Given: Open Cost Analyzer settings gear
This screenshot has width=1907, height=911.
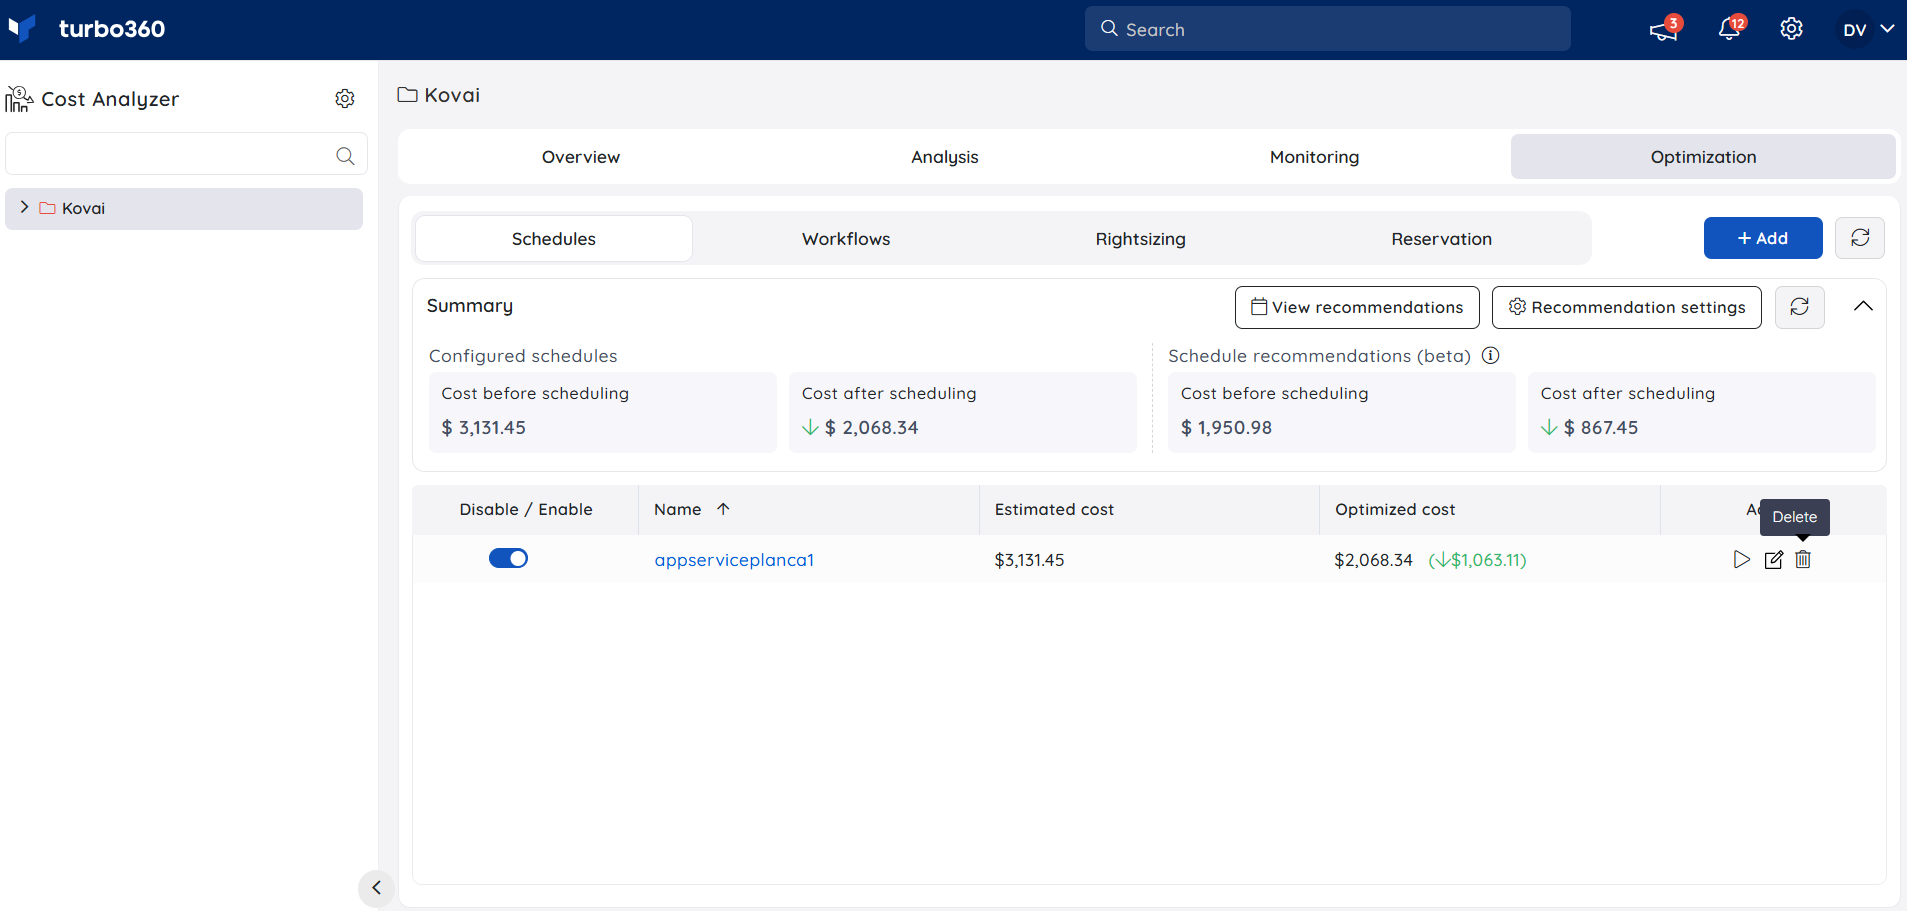Looking at the screenshot, I should (x=345, y=98).
